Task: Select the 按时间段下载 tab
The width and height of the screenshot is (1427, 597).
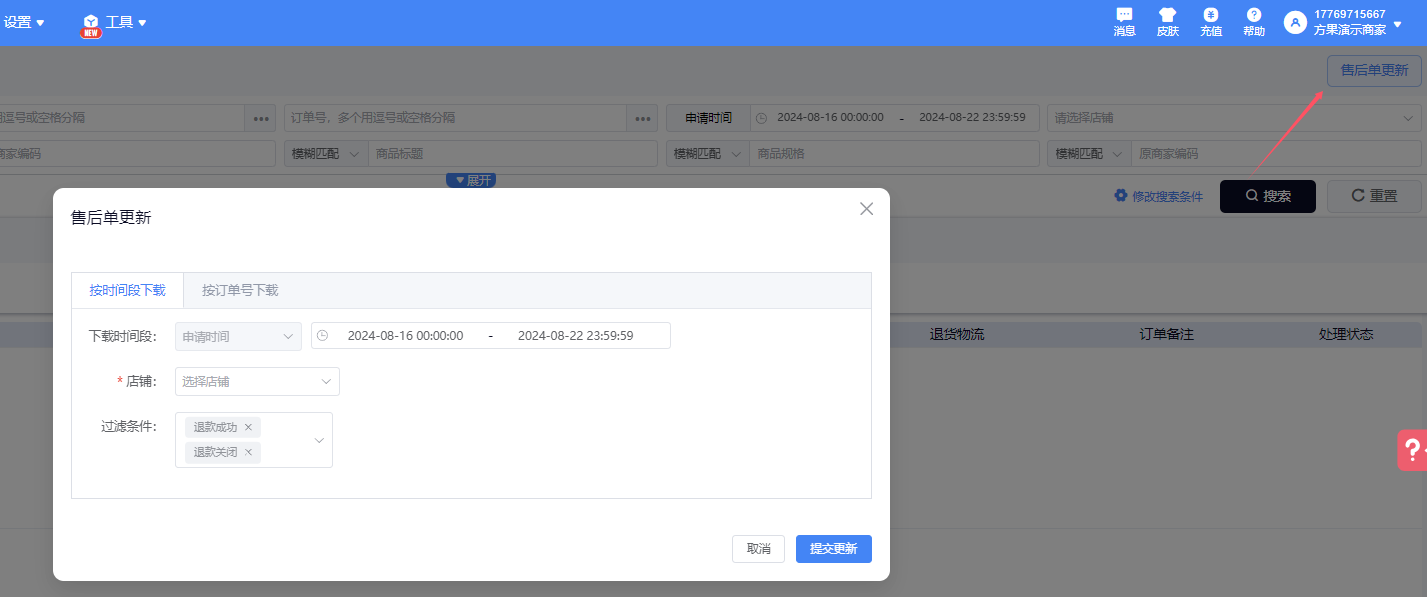Action: tap(127, 290)
